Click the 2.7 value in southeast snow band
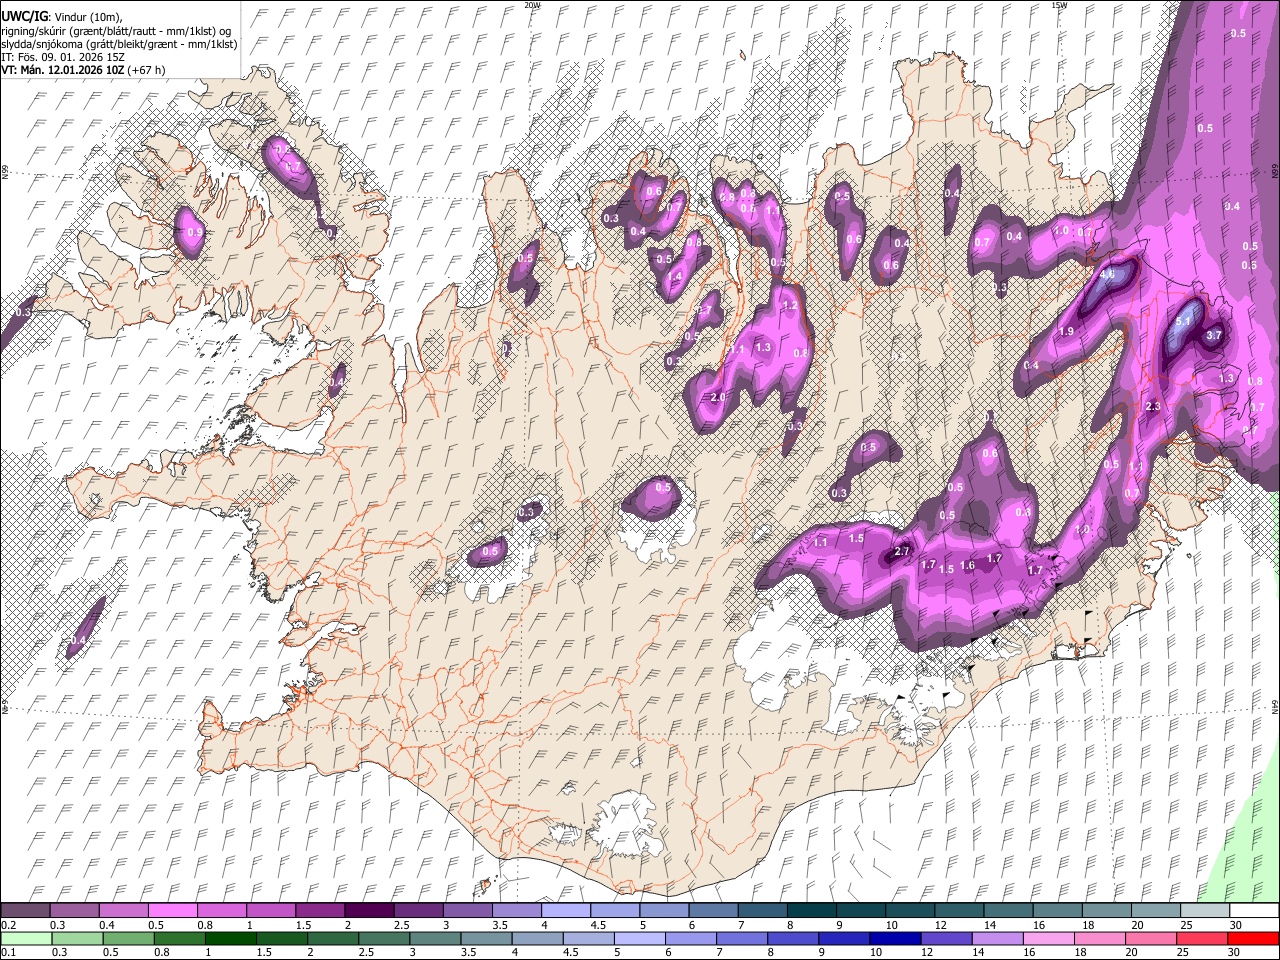 902,552
